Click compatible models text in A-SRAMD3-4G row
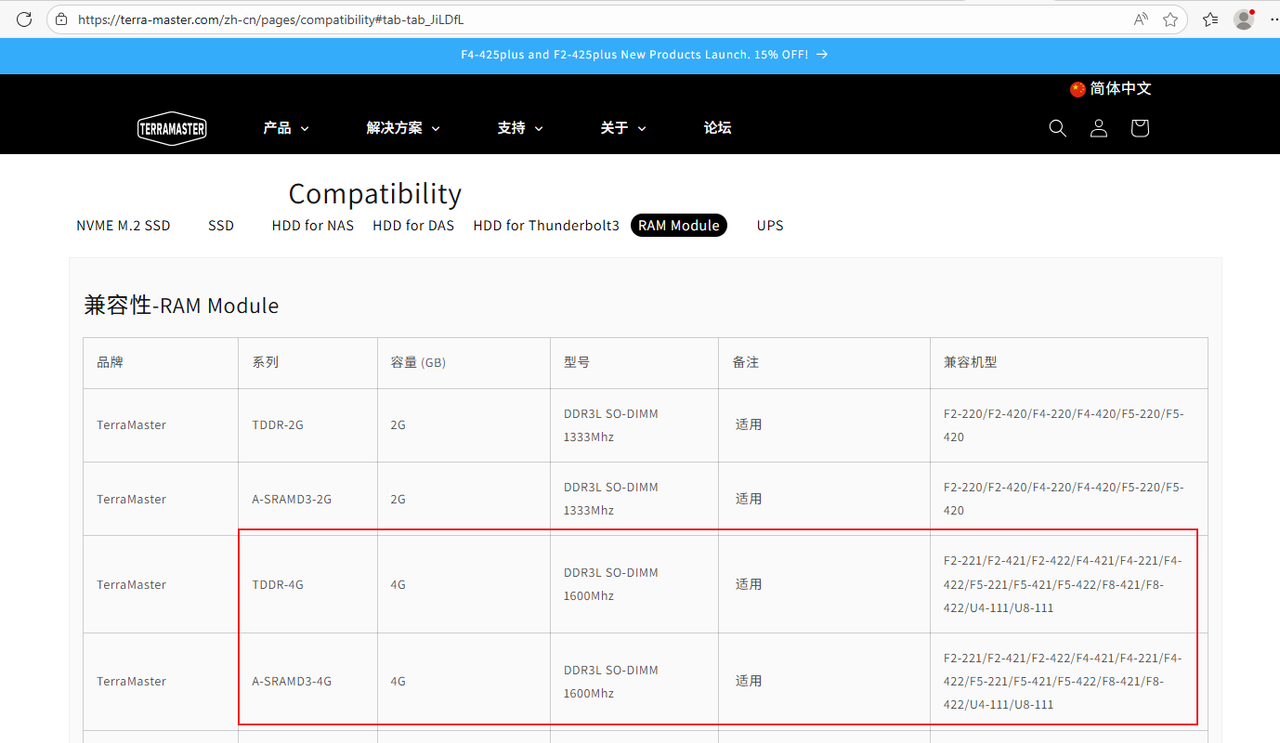The width and height of the screenshot is (1280, 743). pyautogui.click(x=1063, y=681)
